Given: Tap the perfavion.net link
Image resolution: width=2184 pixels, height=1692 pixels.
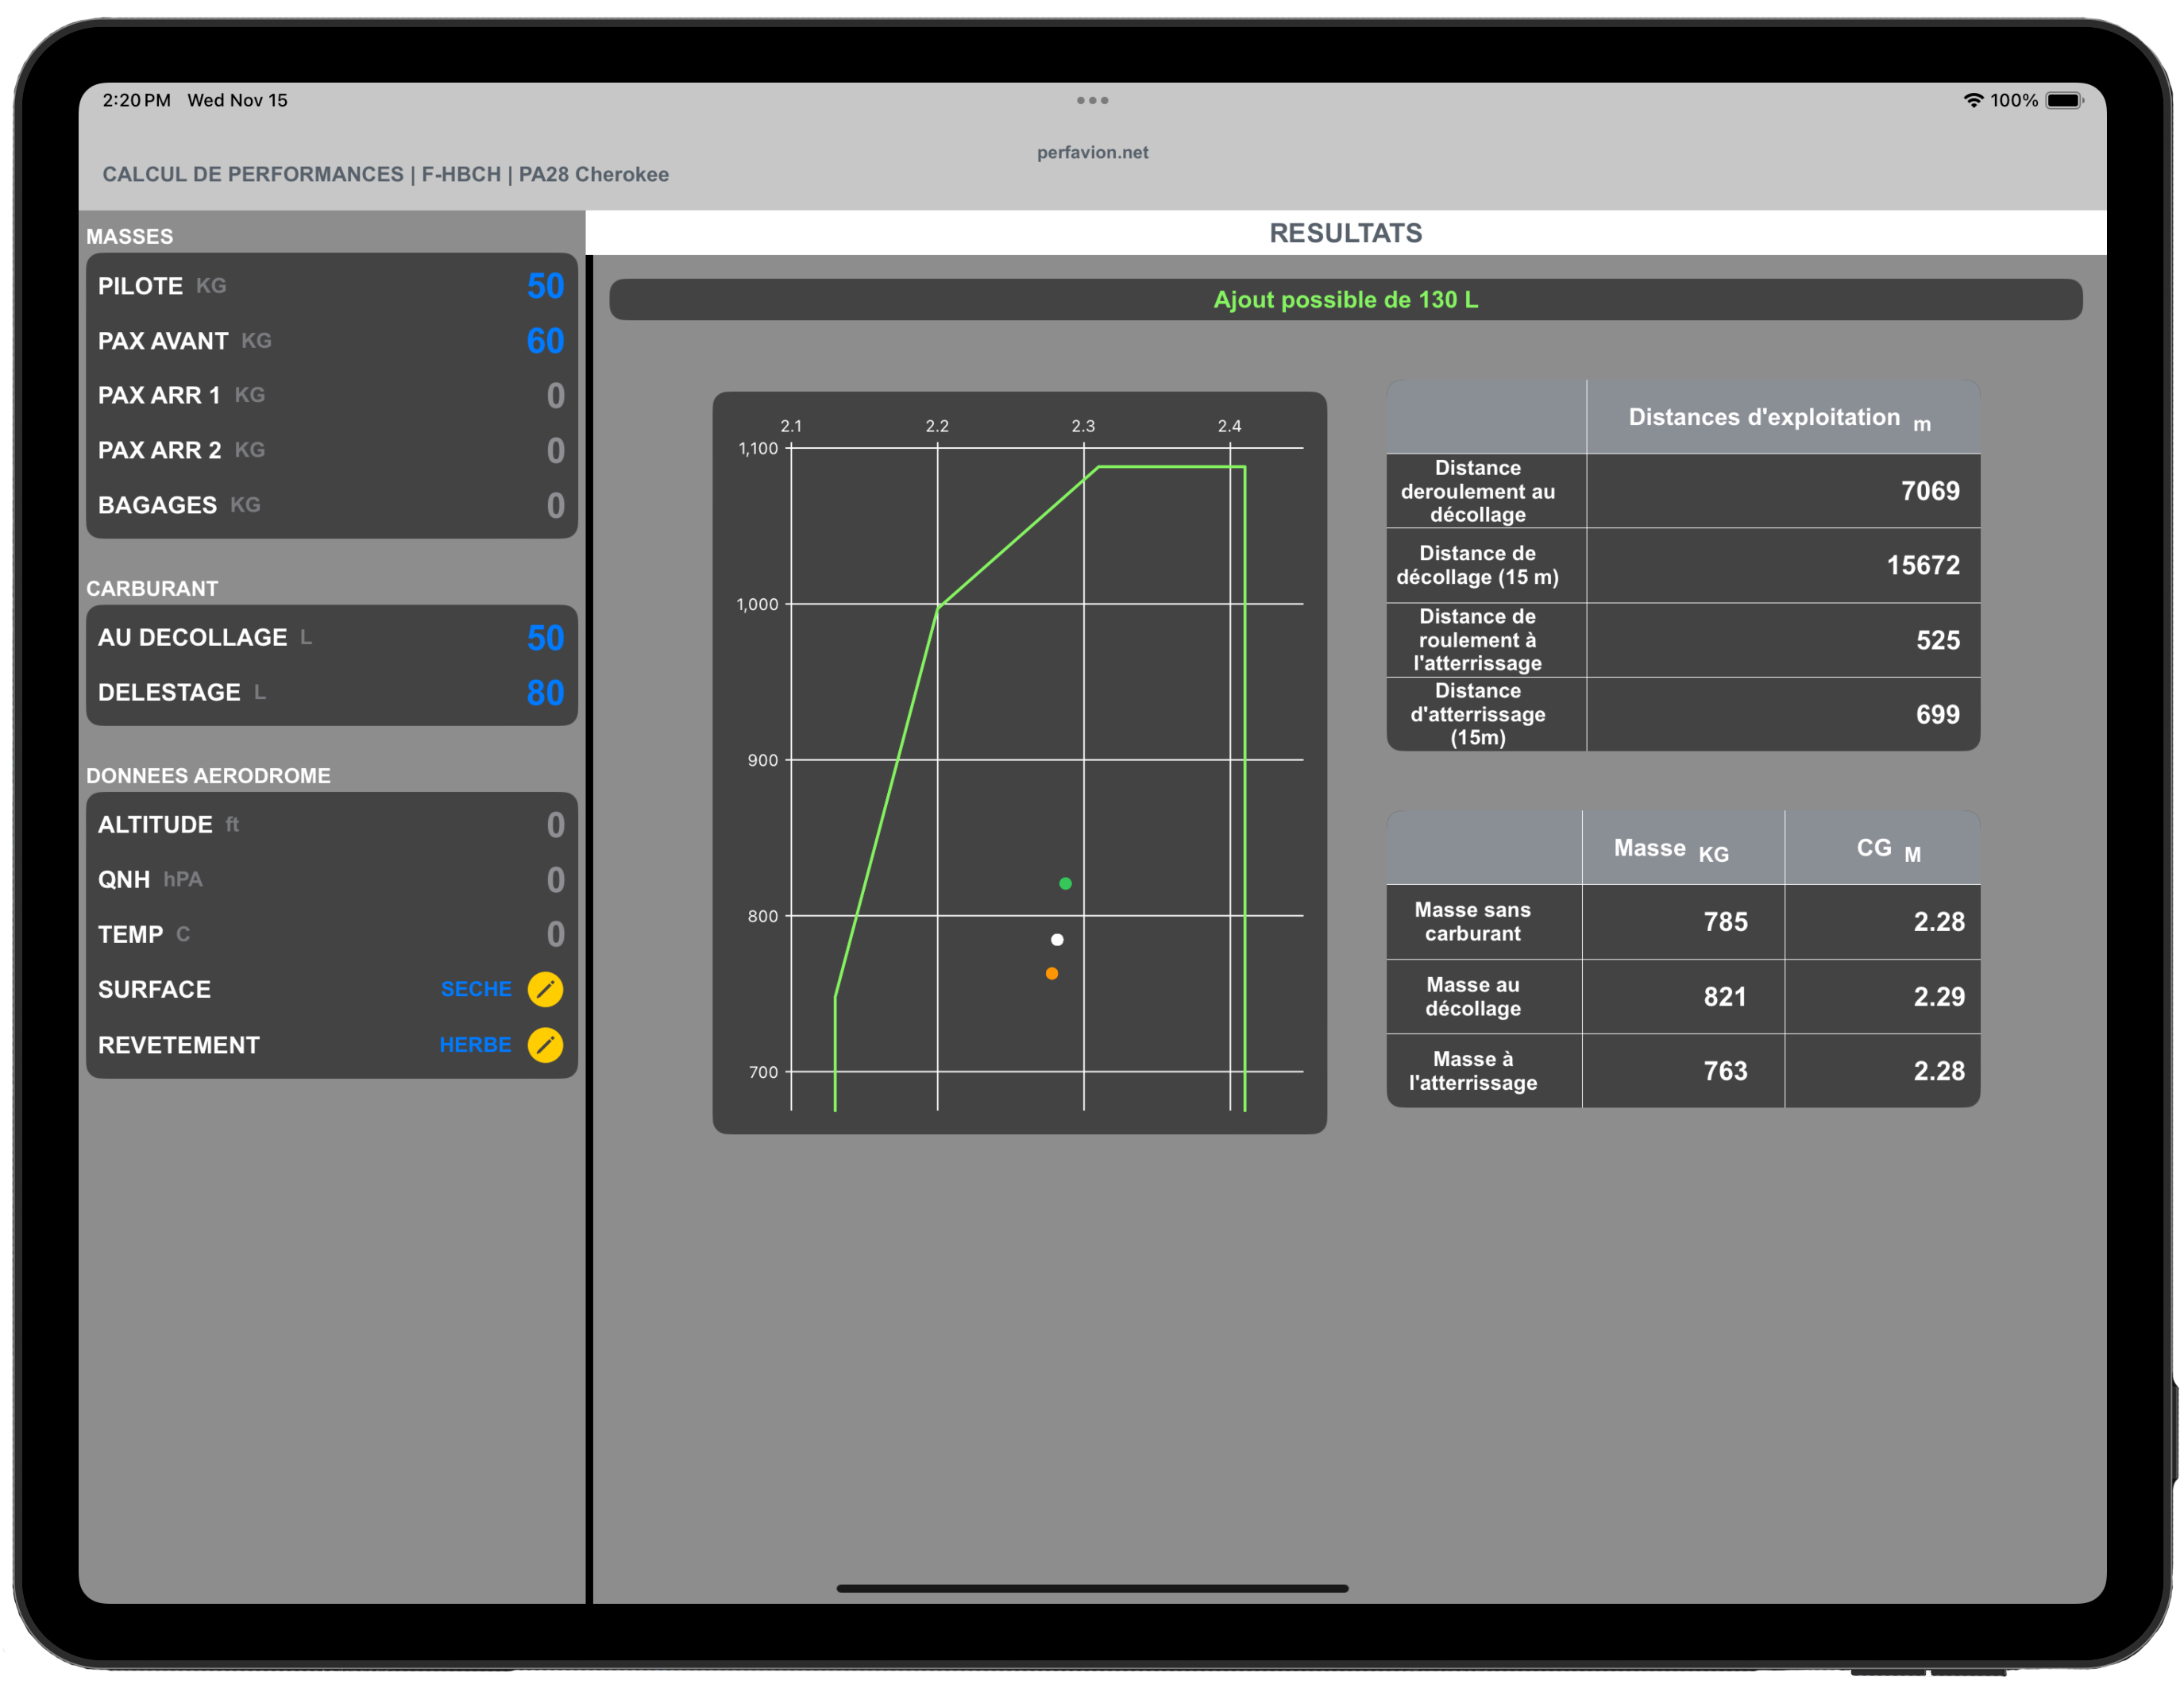Looking at the screenshot, I should (1092, 152).
